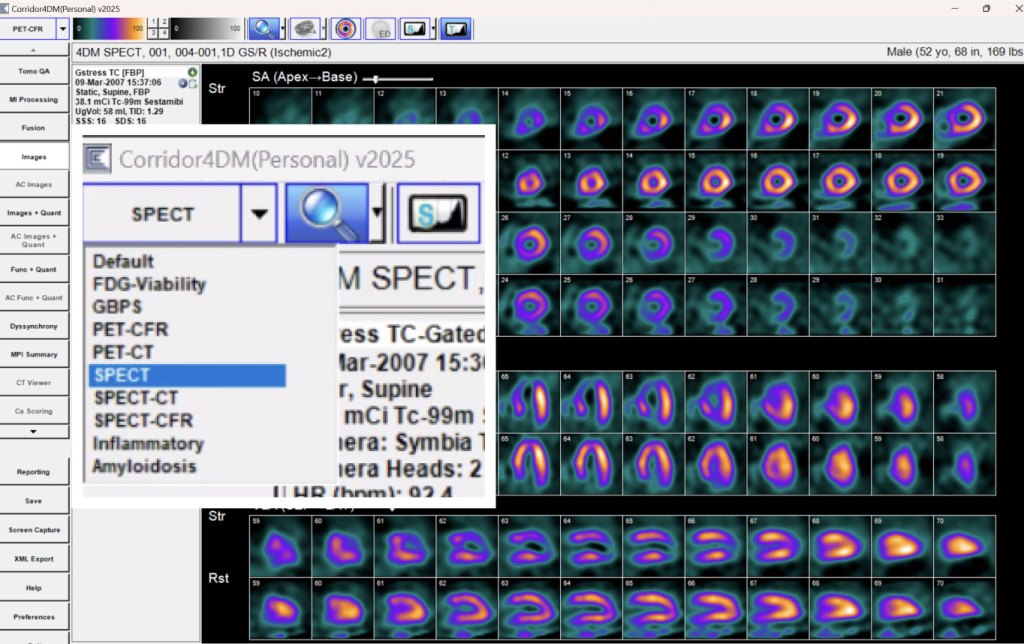1024x644 pixels.
Task: Click the green arrow icon beside Gstress TC
Action: 191,72
